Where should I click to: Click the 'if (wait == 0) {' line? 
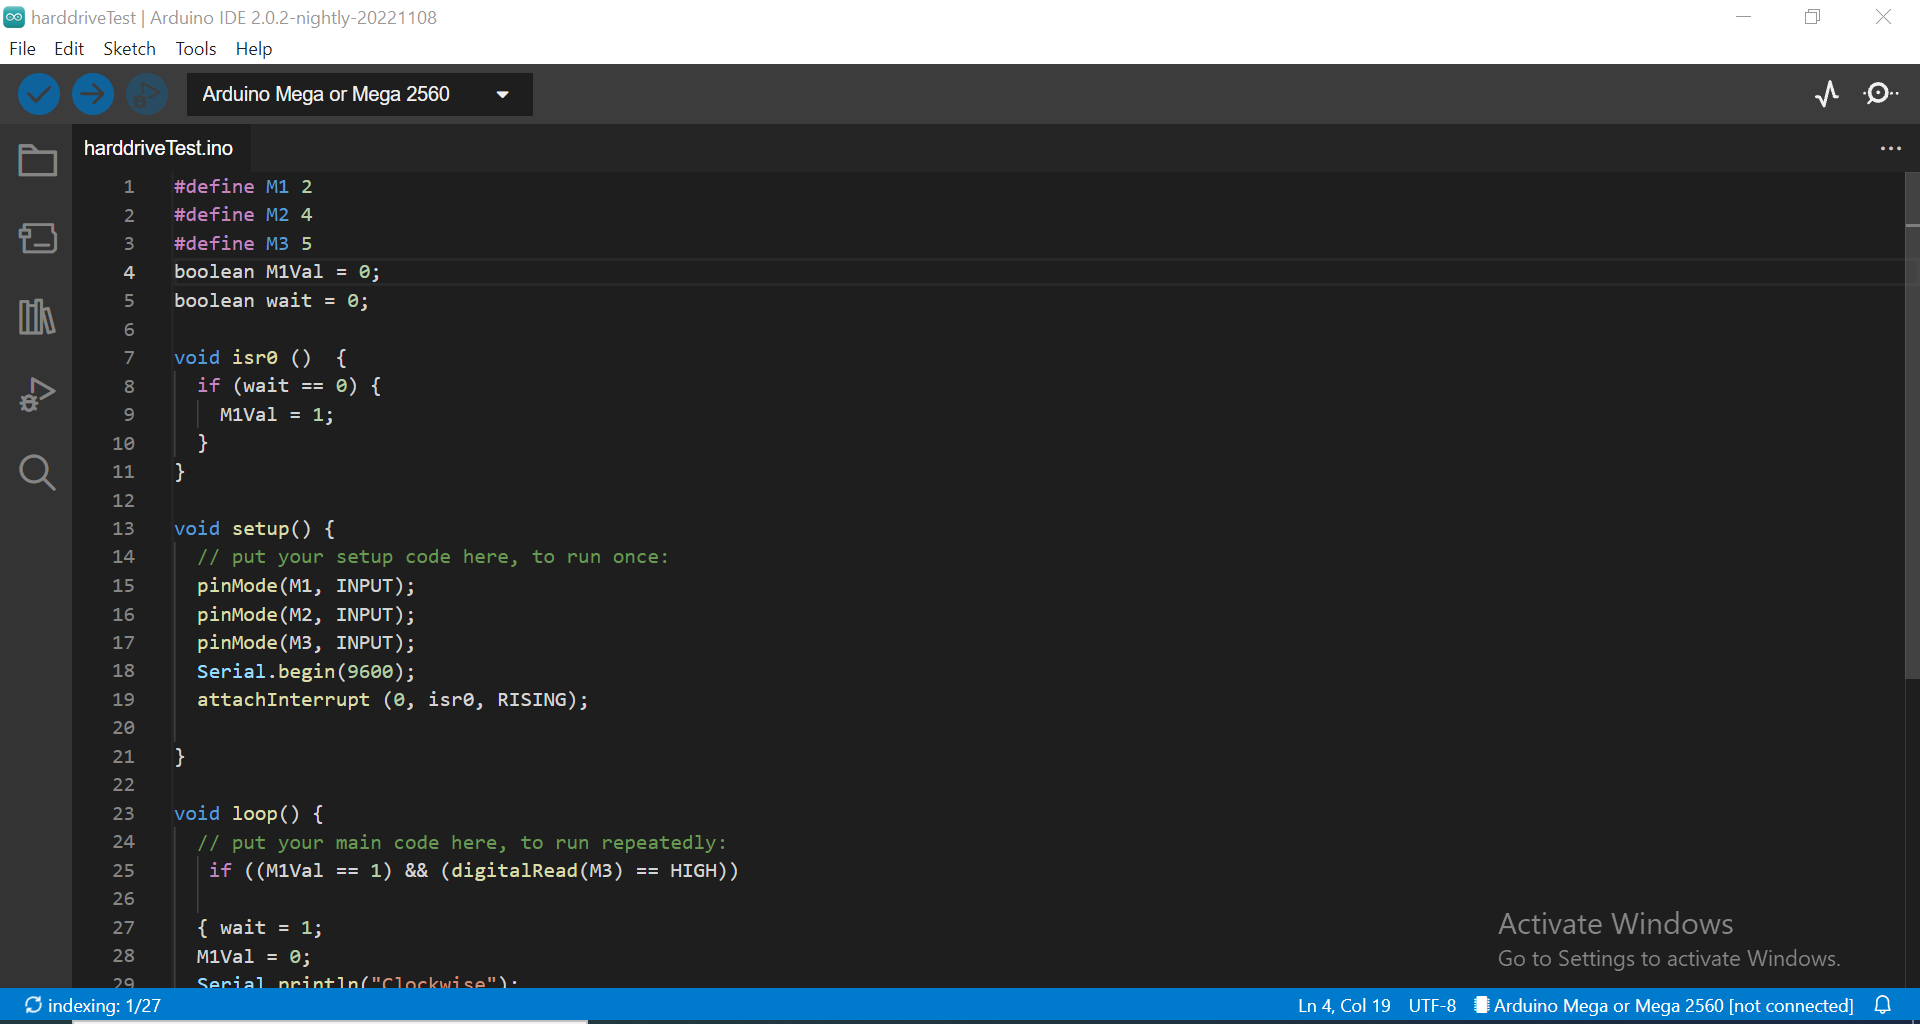coord(289,385)
